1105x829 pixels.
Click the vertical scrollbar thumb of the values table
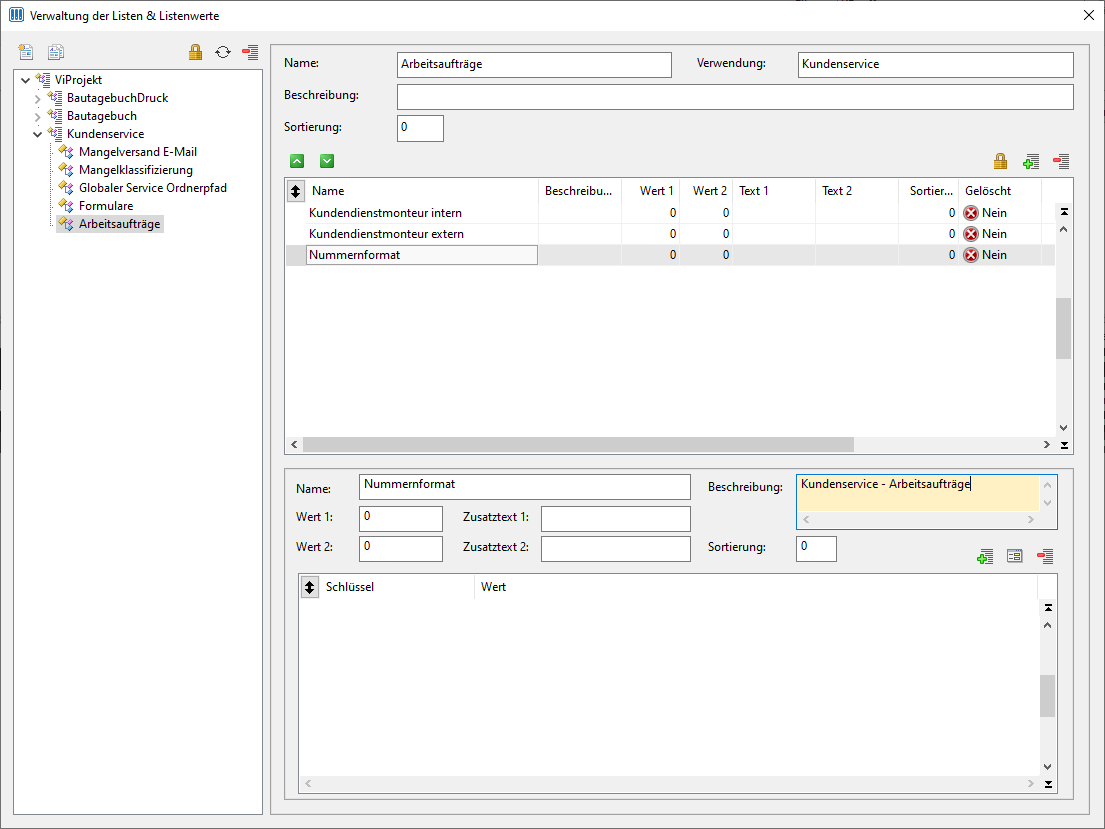(x=1063, y=328)
